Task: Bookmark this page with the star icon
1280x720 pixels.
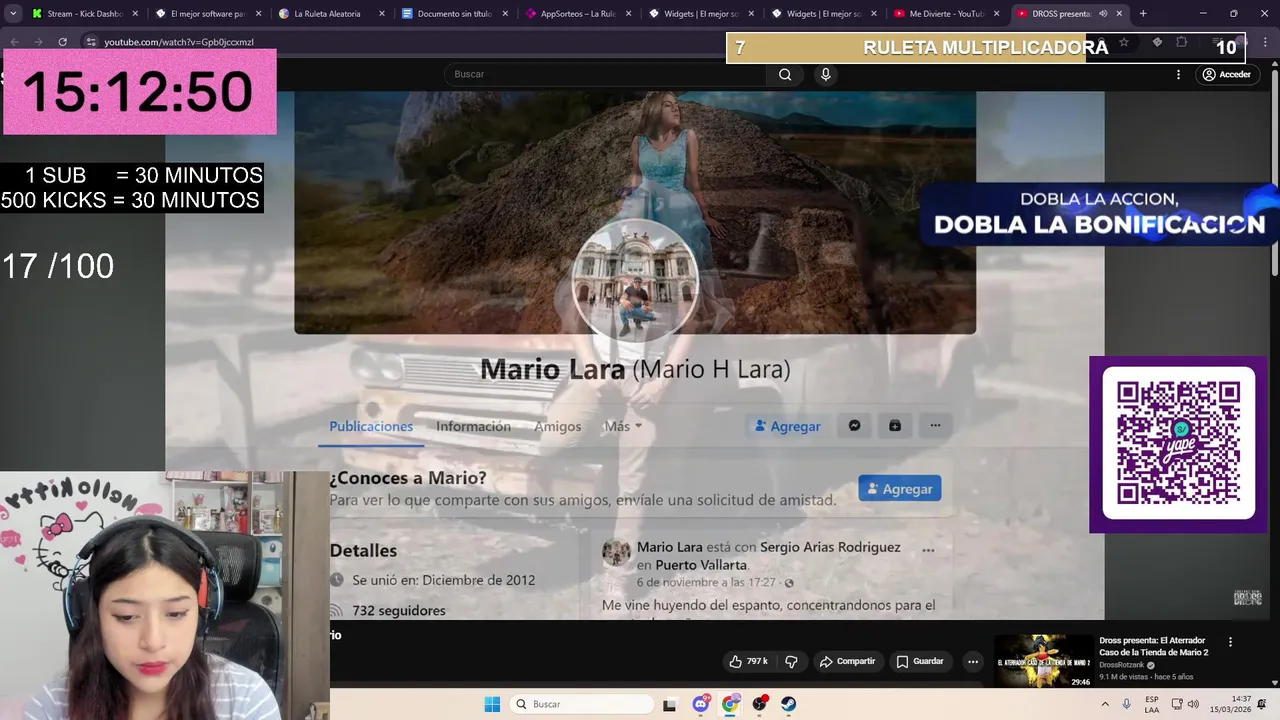Action: (x=1124, y=42)
